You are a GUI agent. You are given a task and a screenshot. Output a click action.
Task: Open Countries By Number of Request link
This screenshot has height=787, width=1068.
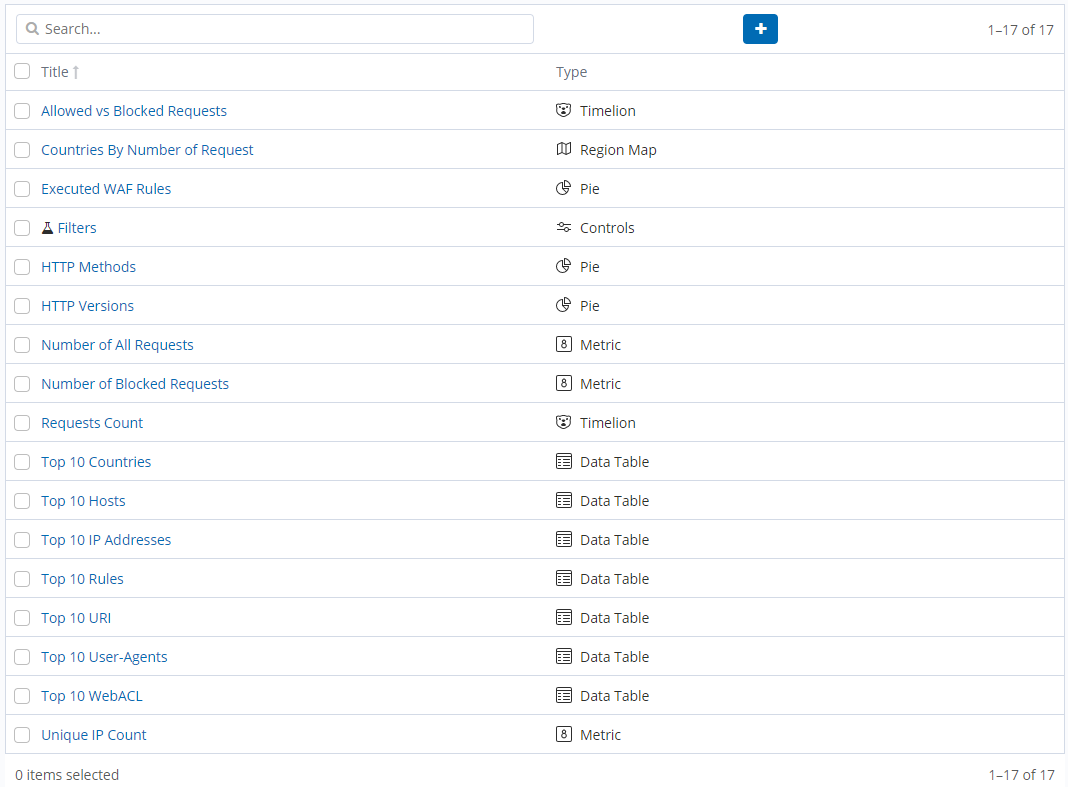pyautogui.click(x=147, y=150)
